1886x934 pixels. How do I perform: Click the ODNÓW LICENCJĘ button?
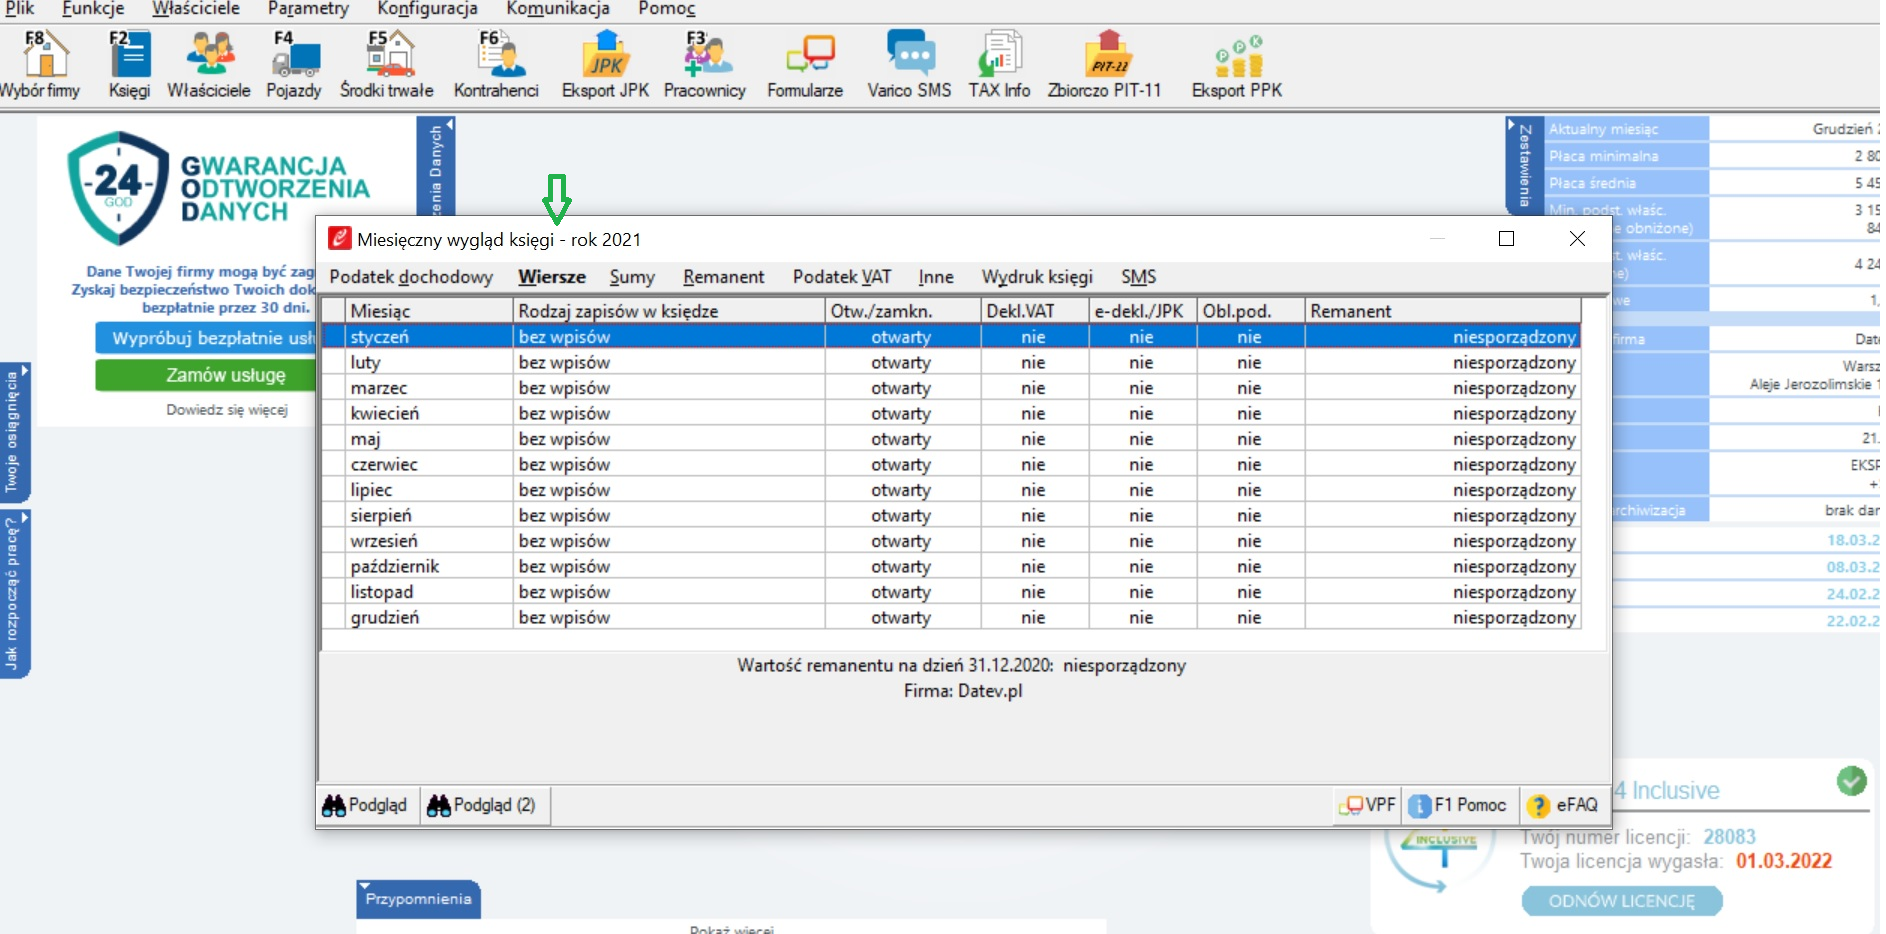[x=1622, y=901]
